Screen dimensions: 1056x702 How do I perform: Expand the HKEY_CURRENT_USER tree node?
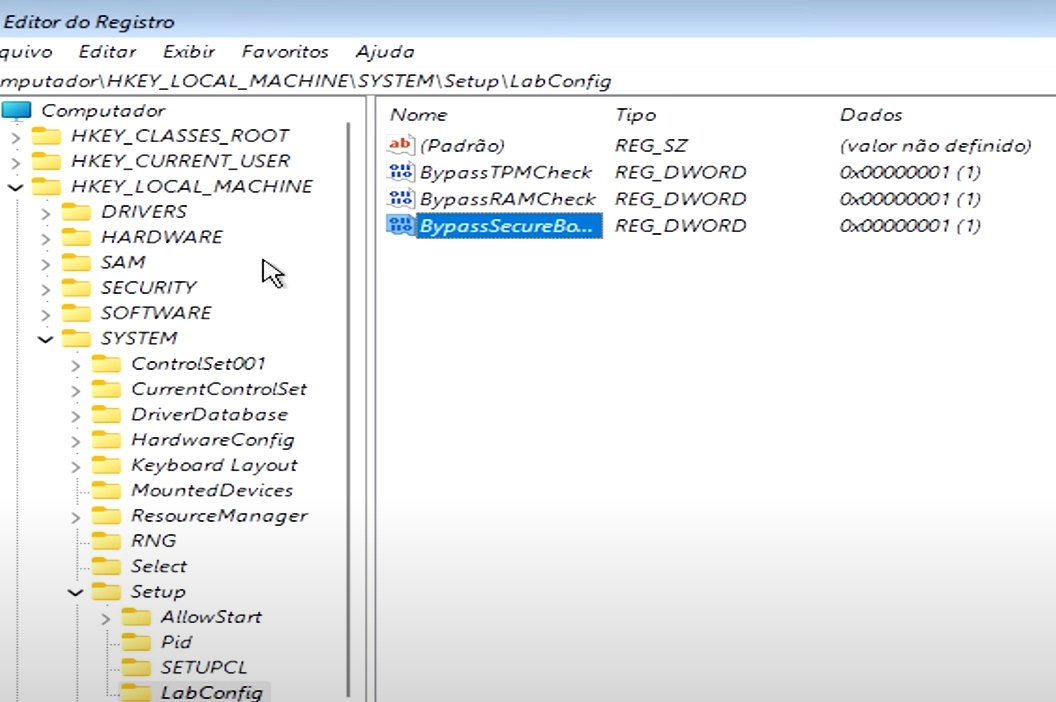click(15, 162)
